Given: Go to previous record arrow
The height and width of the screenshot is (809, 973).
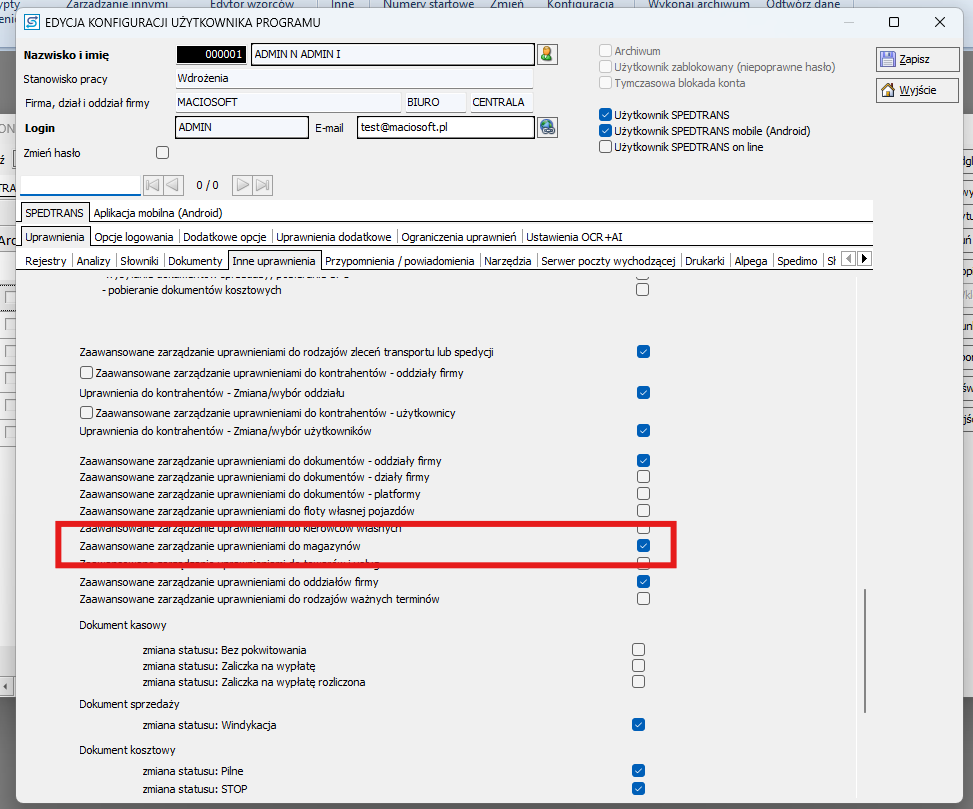Looking at the screenshot, I should [x=173, y=185].
